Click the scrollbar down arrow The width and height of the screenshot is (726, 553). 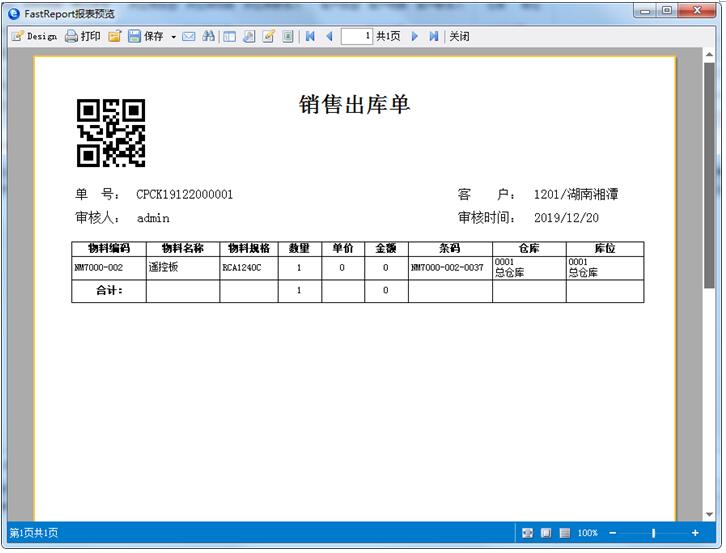(709, 514)
